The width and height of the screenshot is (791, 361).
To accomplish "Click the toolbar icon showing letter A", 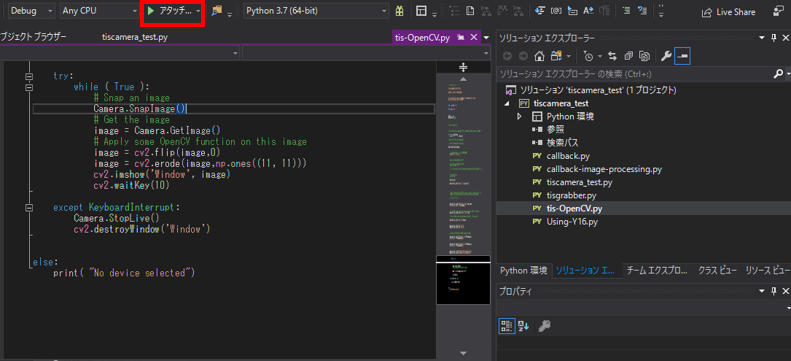I will [x=588, y=11].
